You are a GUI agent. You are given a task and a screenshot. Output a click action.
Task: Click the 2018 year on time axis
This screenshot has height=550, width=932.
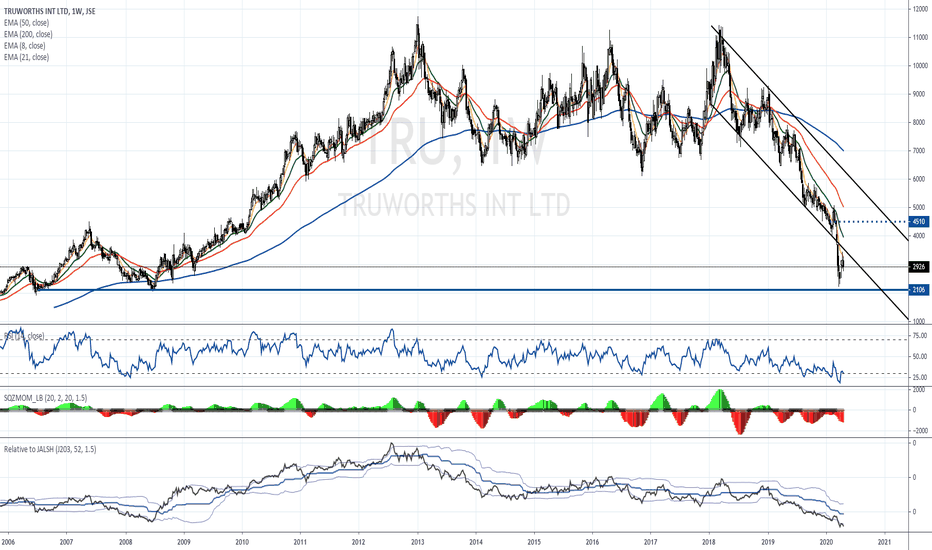(709, 542)
